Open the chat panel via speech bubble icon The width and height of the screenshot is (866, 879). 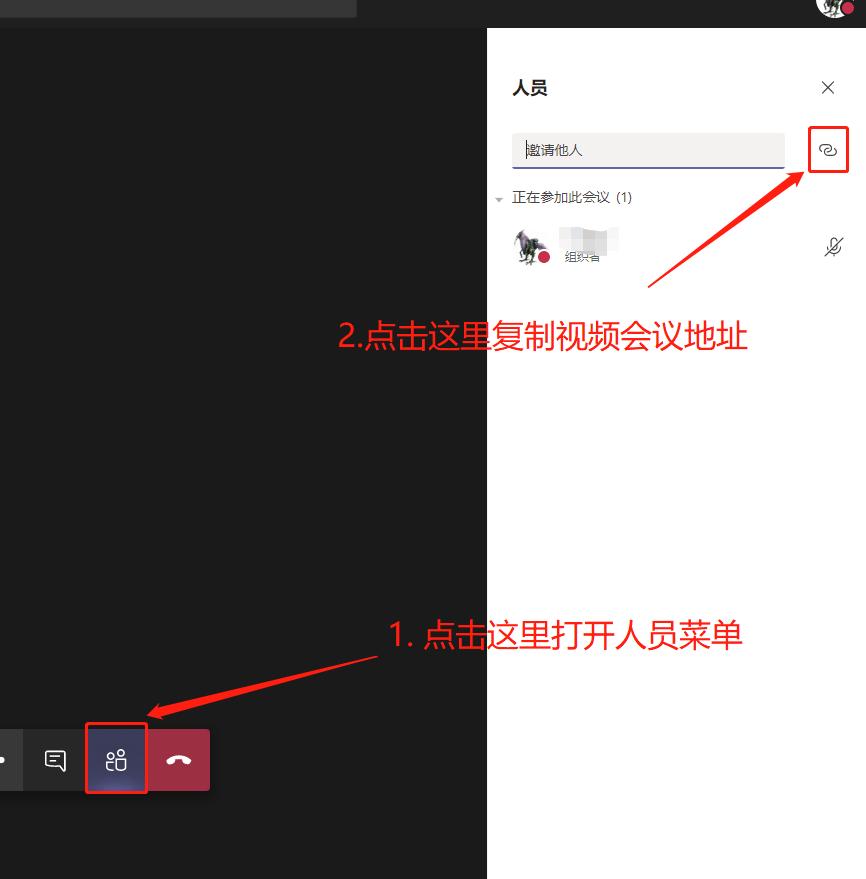(x=54, y=760)
